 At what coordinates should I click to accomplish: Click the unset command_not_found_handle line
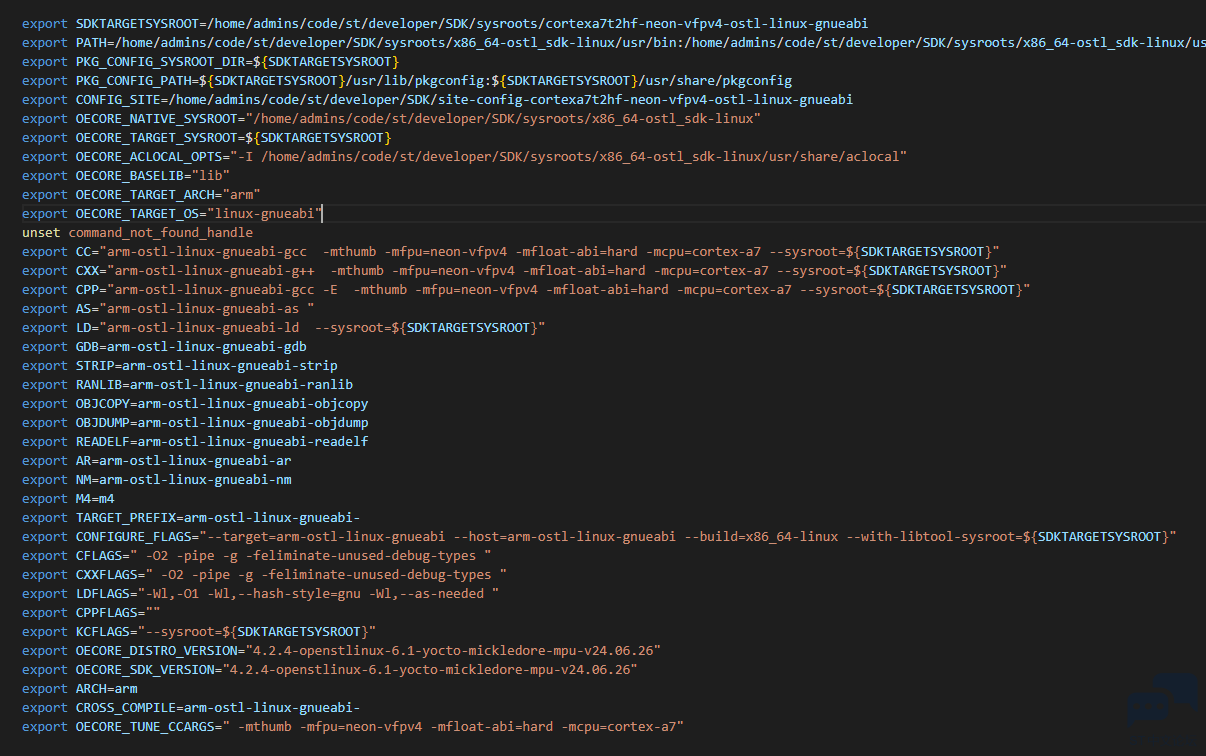138,233
